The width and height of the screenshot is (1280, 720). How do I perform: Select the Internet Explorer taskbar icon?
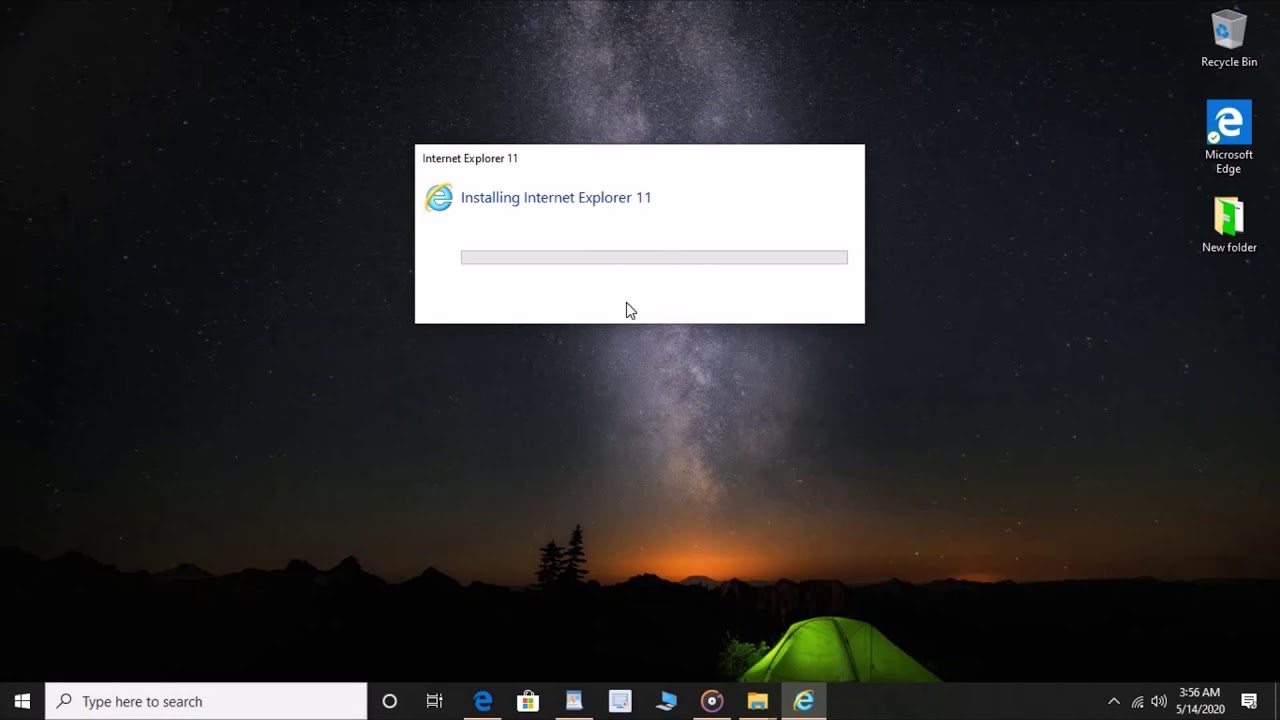pos(804,701)
